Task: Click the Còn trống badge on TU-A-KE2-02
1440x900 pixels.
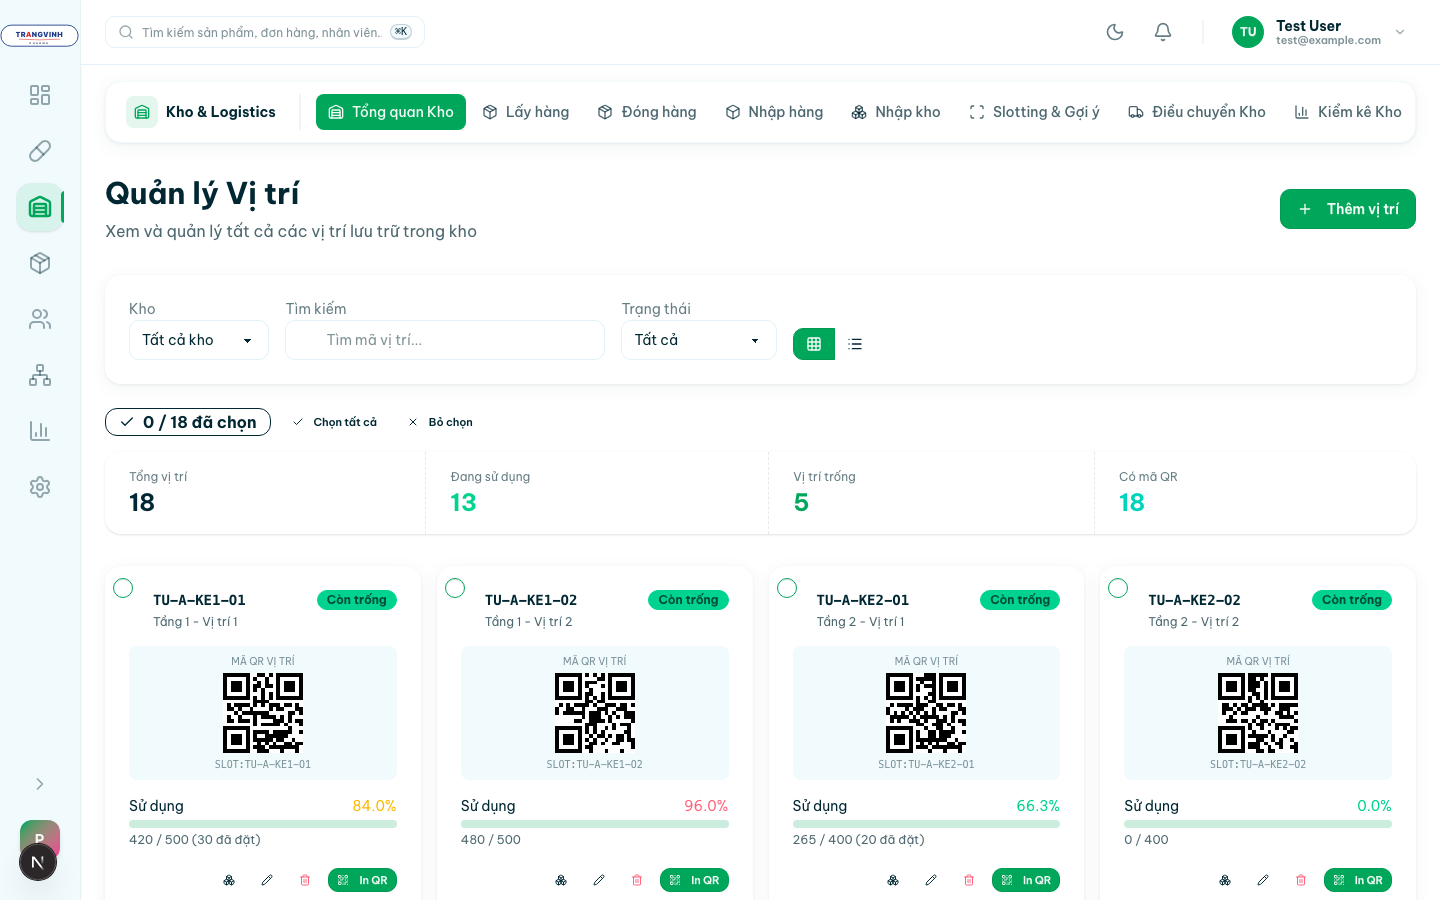Action: pos(1352,600)
